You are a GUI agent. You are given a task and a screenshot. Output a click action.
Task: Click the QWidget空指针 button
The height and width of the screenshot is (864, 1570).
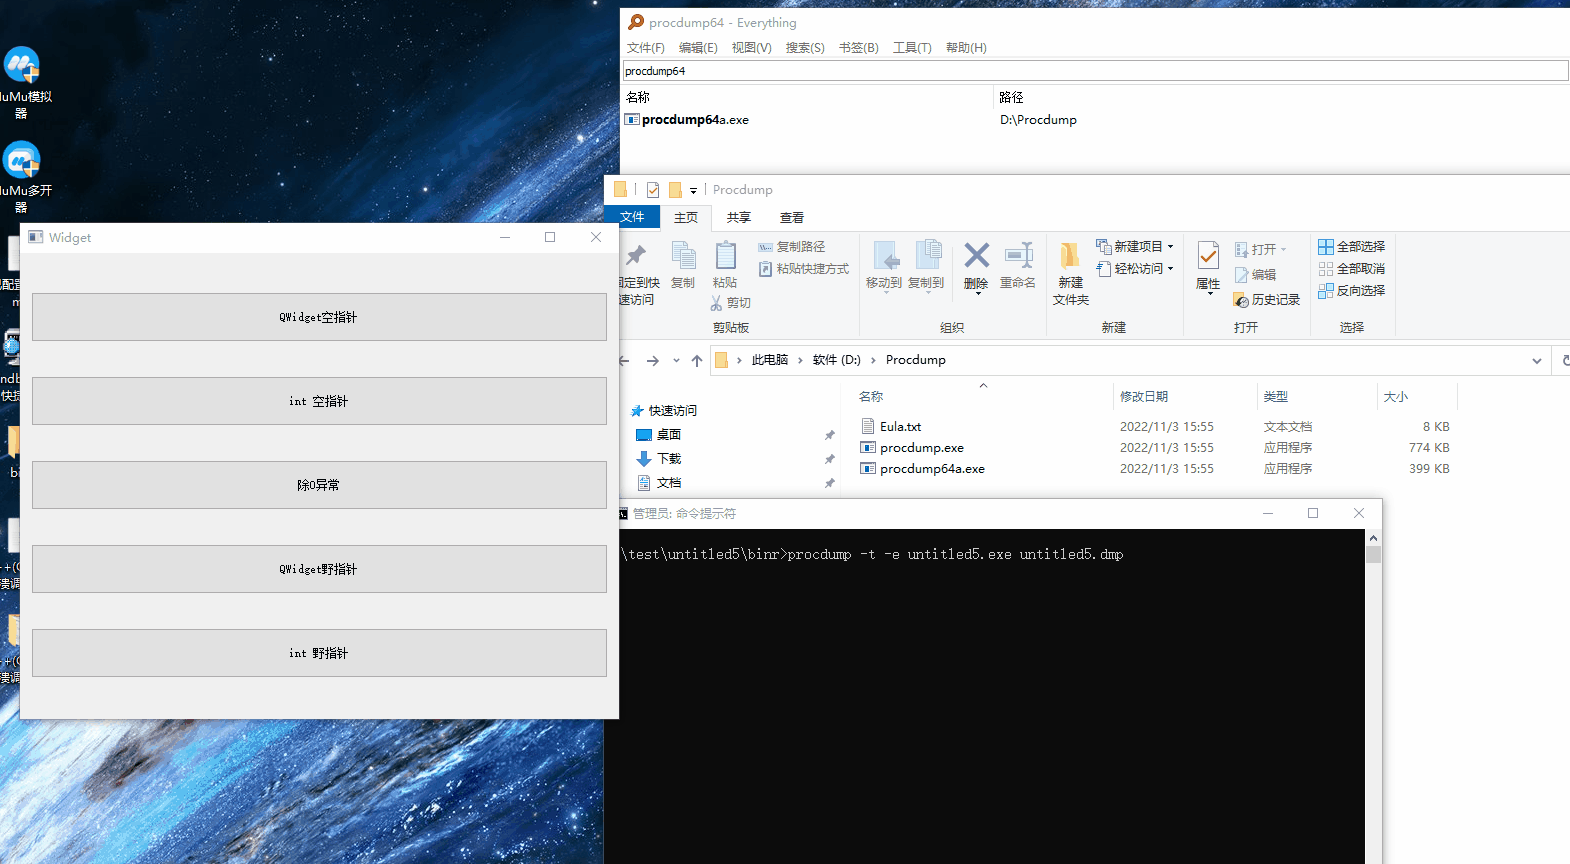[x=319, y=317]
